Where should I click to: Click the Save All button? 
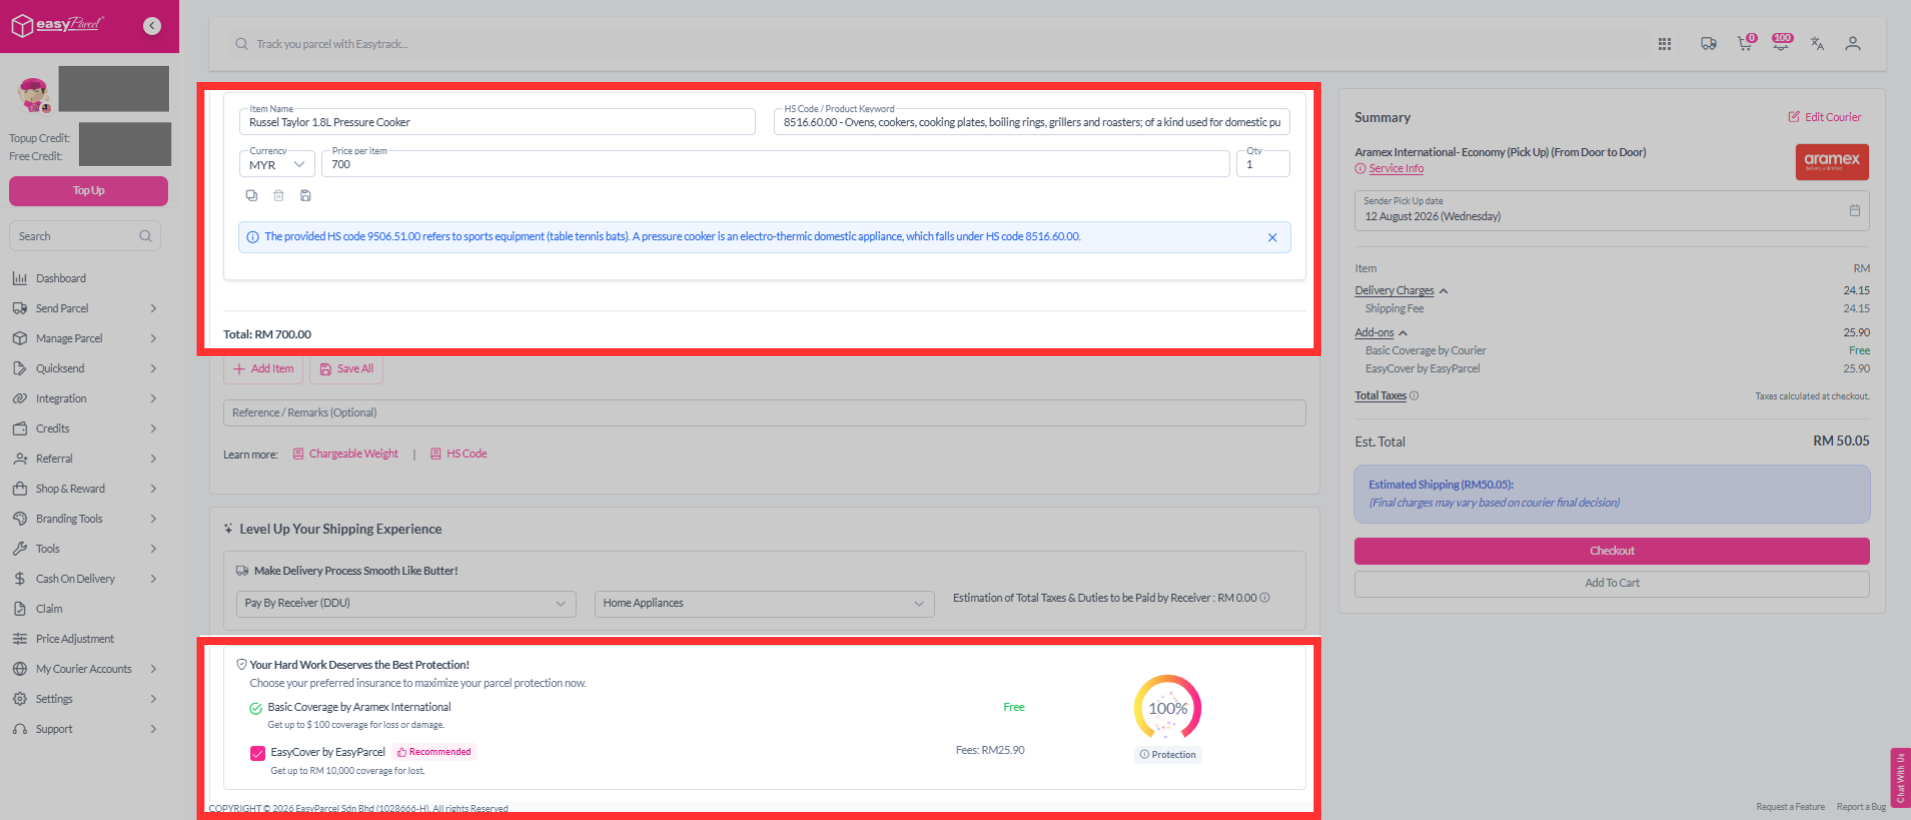(x=346, y=369)
